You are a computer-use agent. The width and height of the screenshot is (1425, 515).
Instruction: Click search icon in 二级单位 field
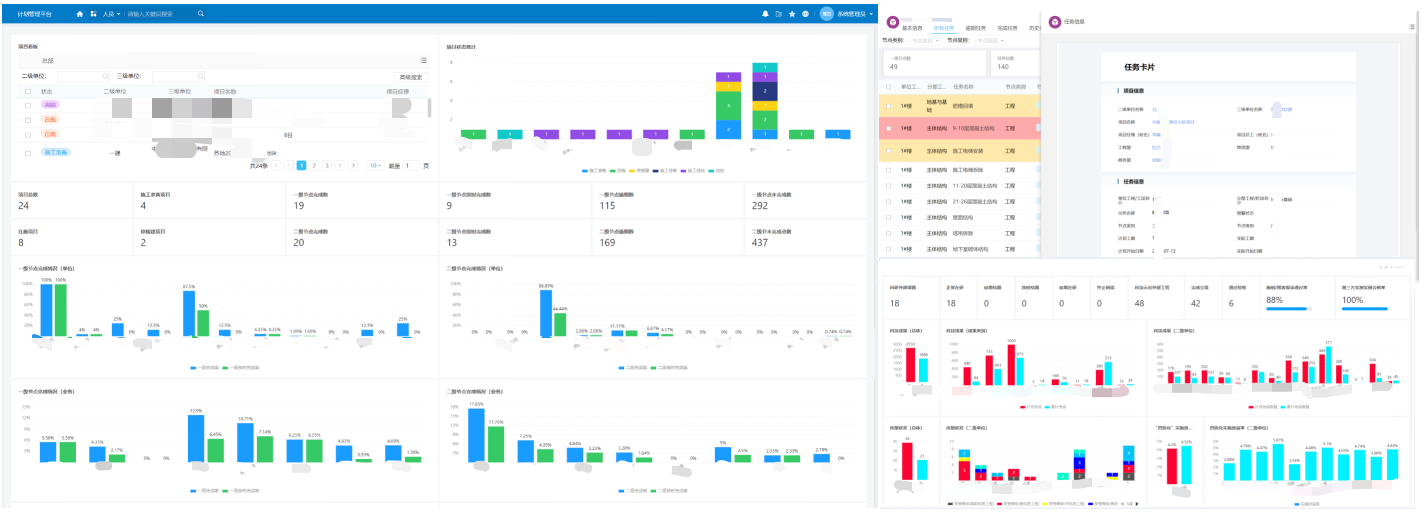click(106, 76)
